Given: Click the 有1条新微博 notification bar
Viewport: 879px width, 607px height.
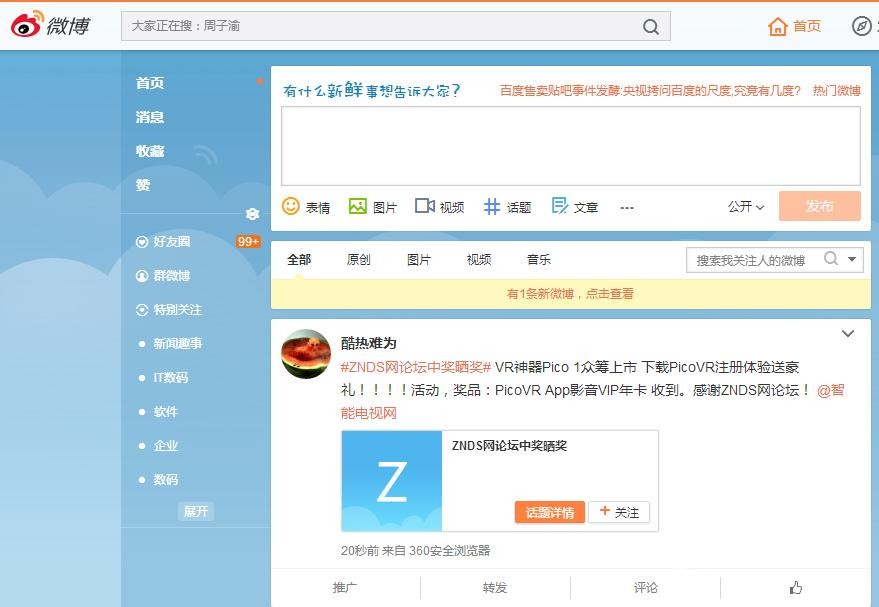Looking at the screenshot, I should (571, 294).
